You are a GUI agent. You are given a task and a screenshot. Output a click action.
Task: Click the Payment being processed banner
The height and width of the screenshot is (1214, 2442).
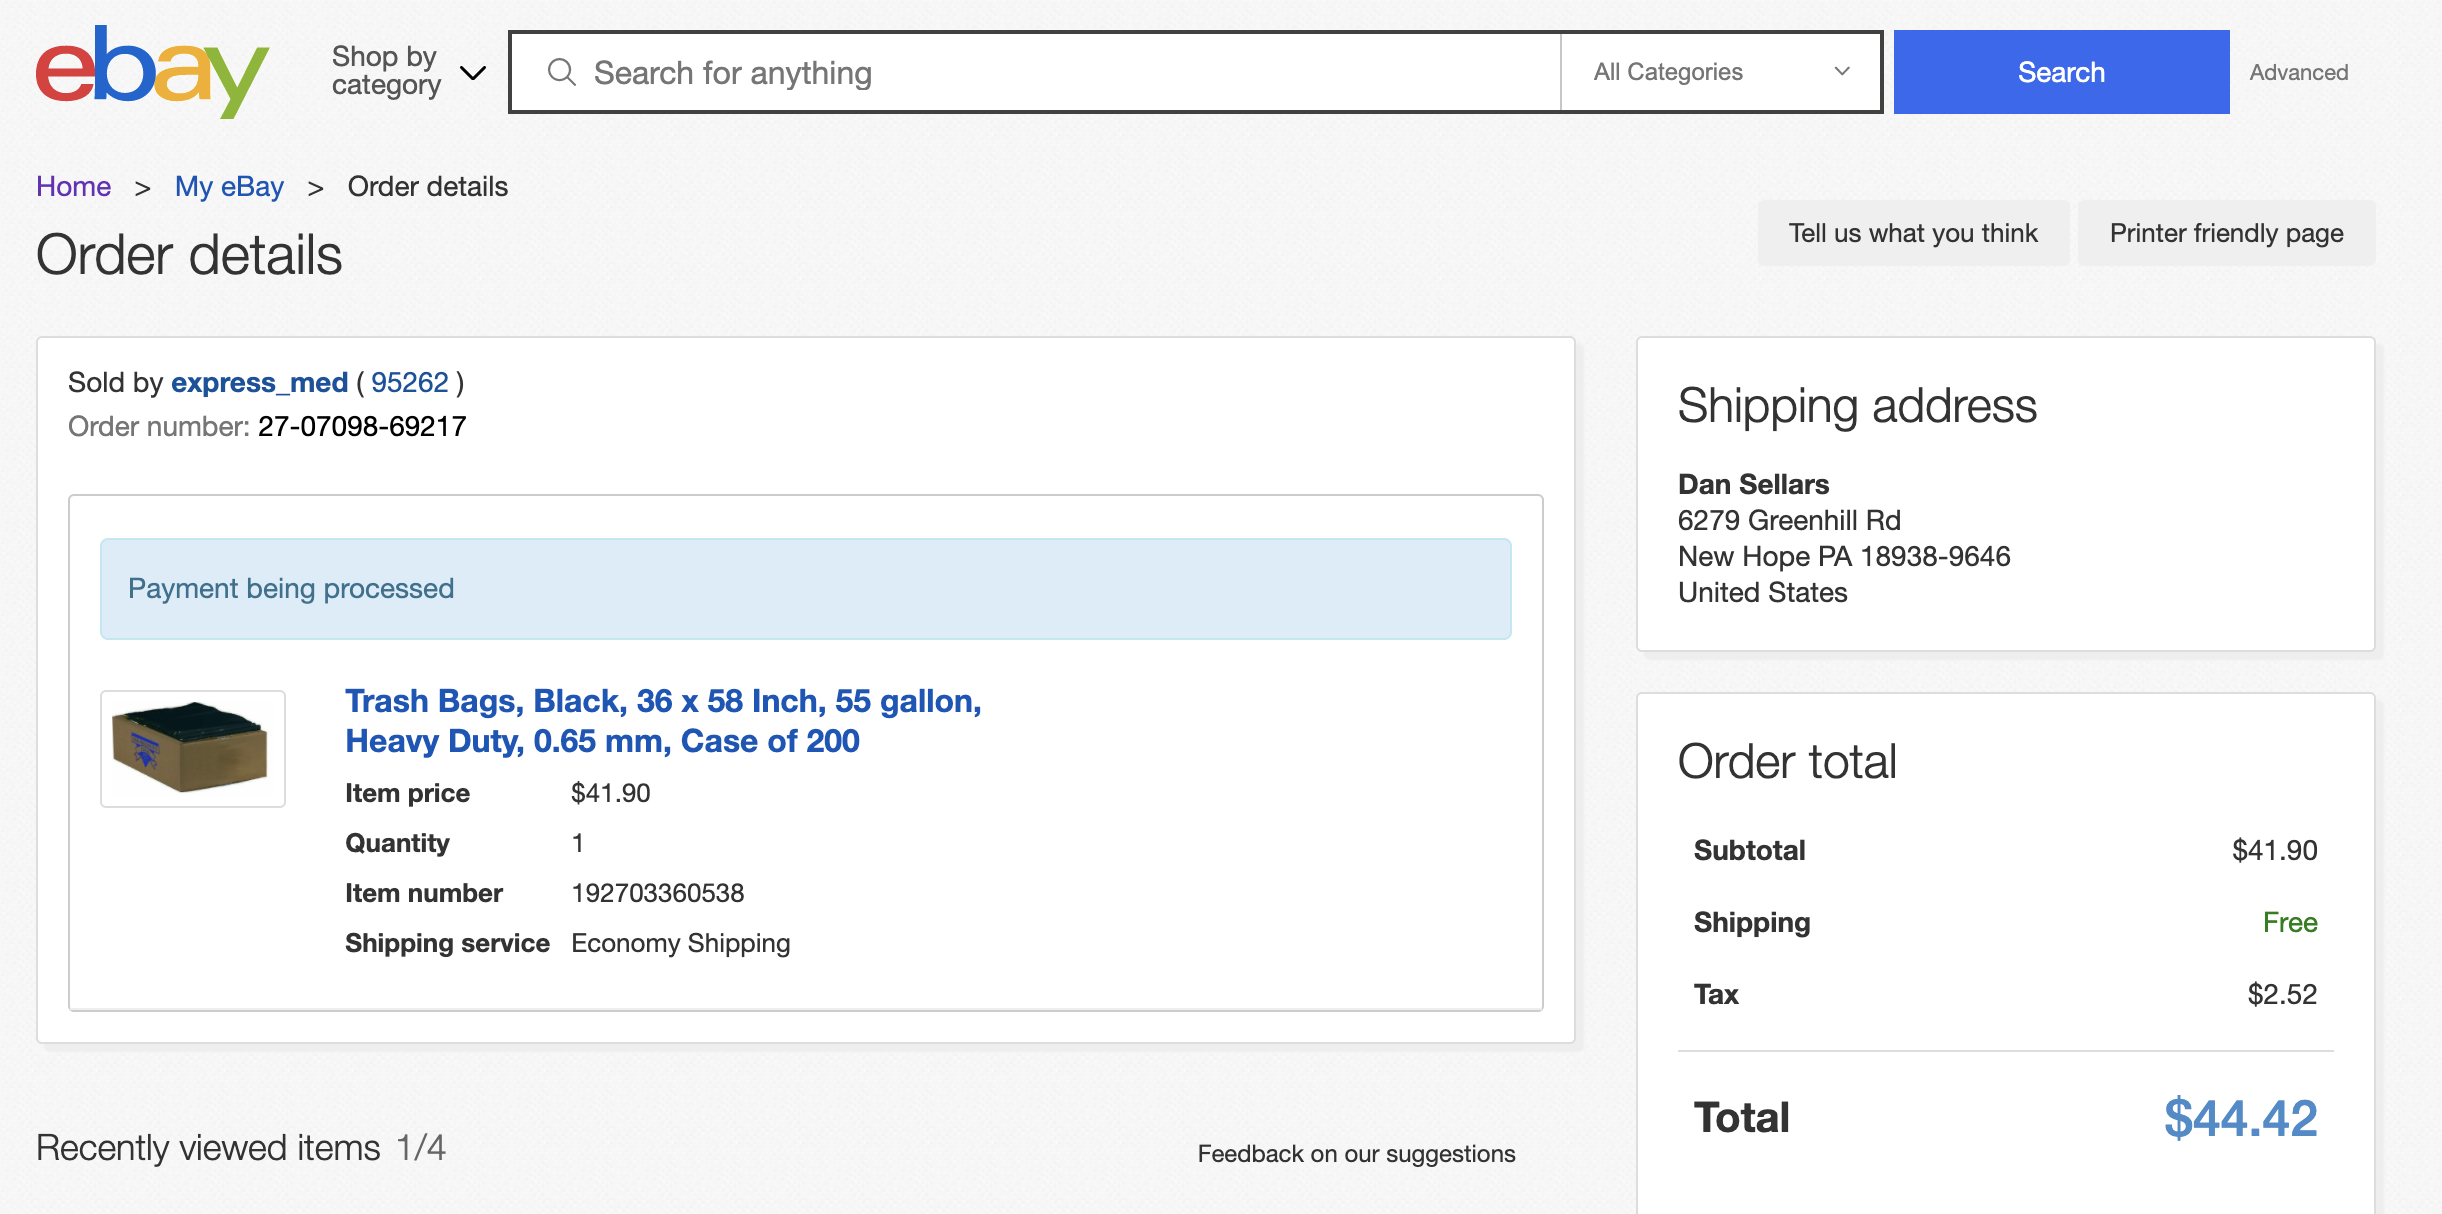pyautogui.click(x=805, y=589)
